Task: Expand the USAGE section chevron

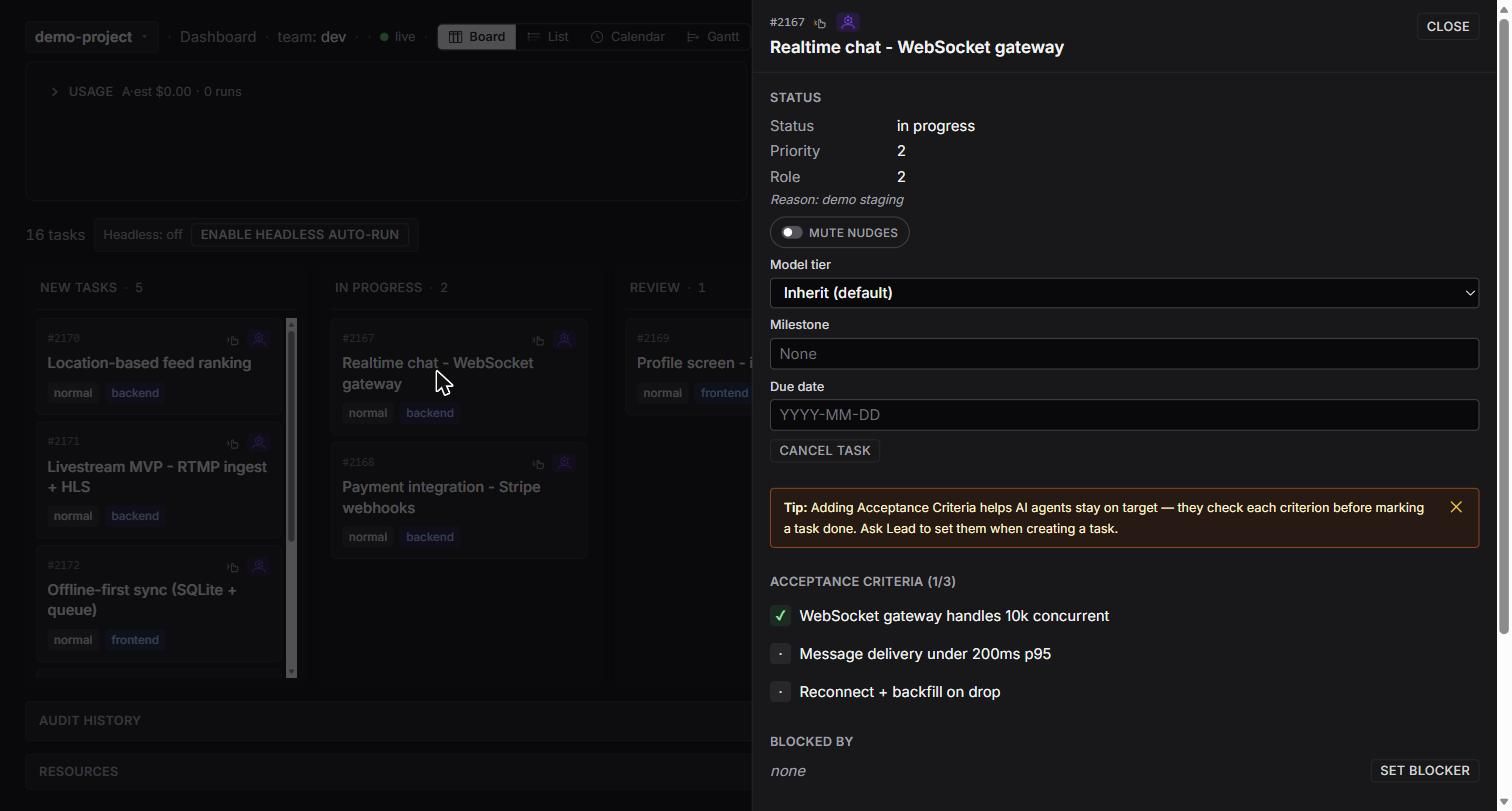Action: tap(55, 92)
